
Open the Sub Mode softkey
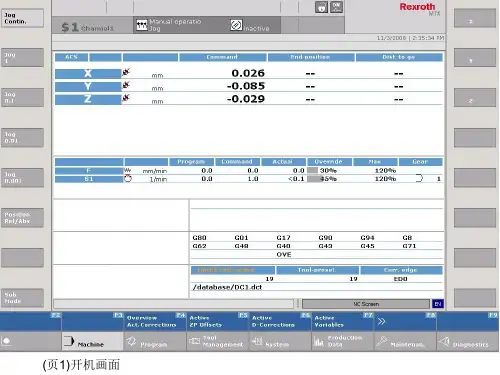click(22, 298)
